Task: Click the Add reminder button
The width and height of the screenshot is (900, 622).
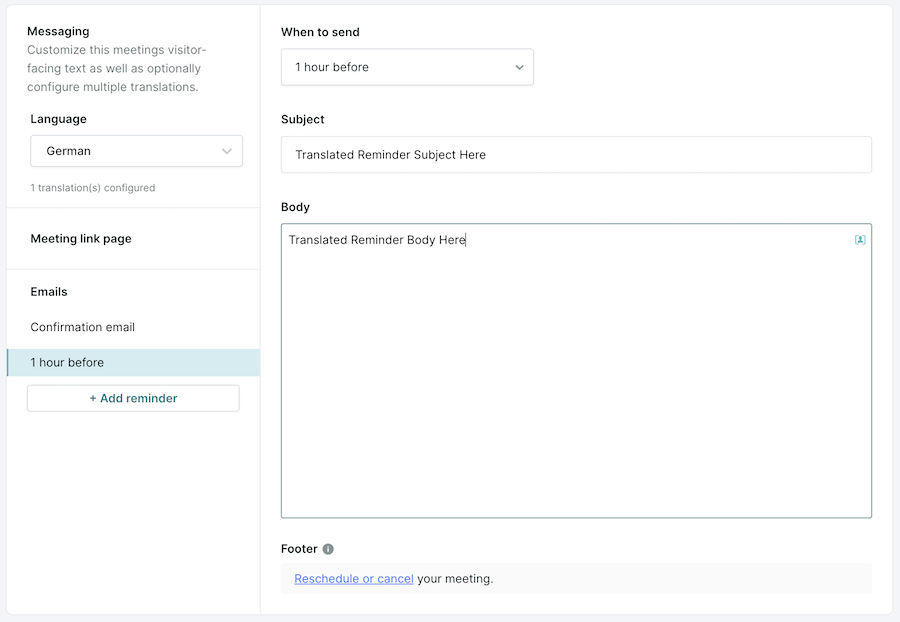Action: 133,398
